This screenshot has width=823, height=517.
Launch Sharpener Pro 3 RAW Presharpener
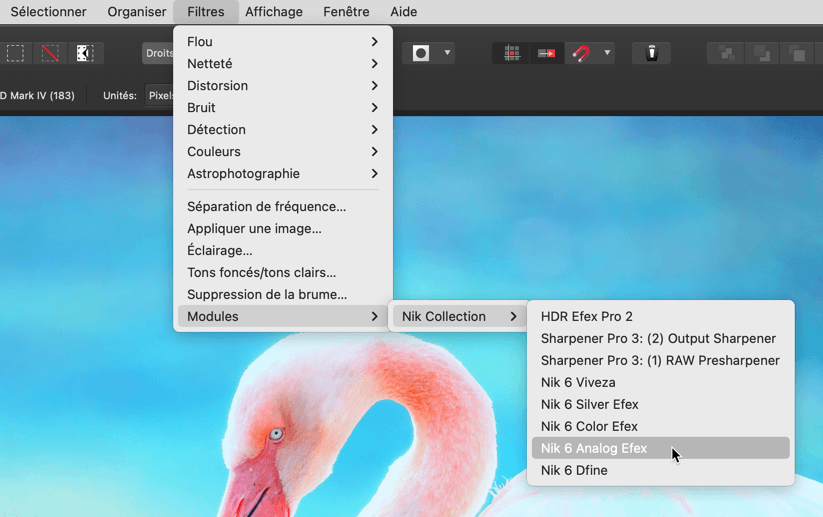pos(661,361)
